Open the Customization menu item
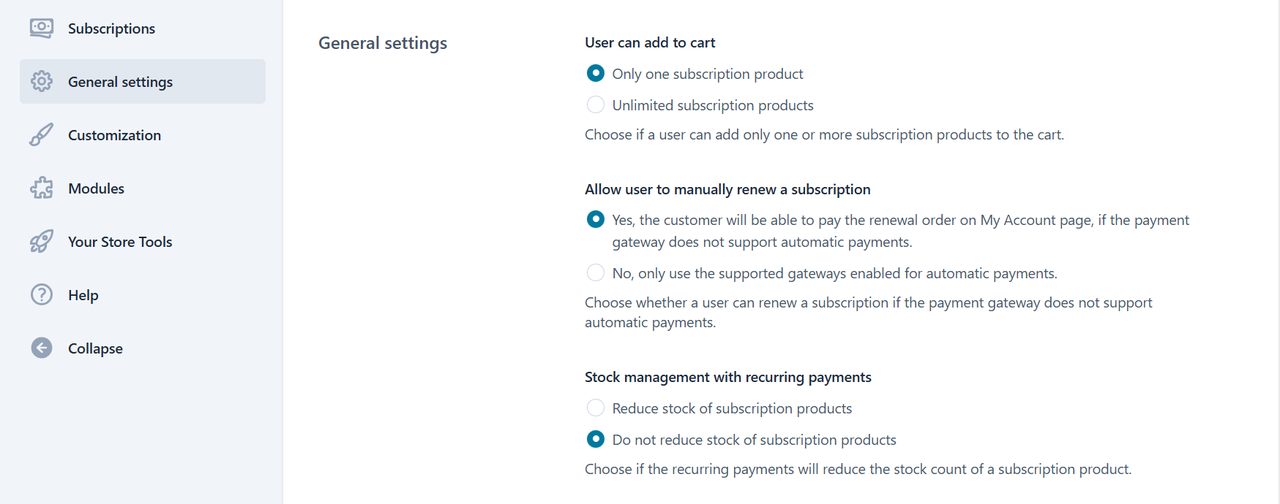Screen dimensions: 1280x504 (x=114, y=135)
